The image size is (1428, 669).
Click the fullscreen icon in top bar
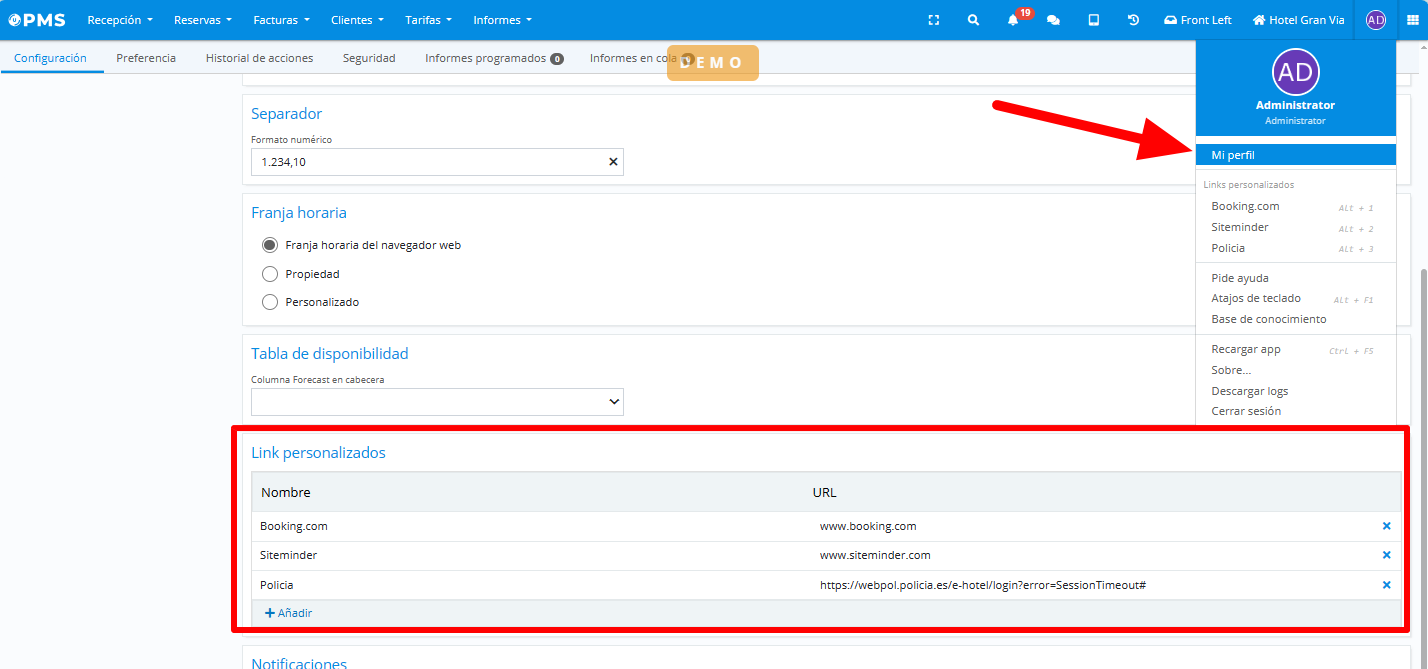(934, 20)
